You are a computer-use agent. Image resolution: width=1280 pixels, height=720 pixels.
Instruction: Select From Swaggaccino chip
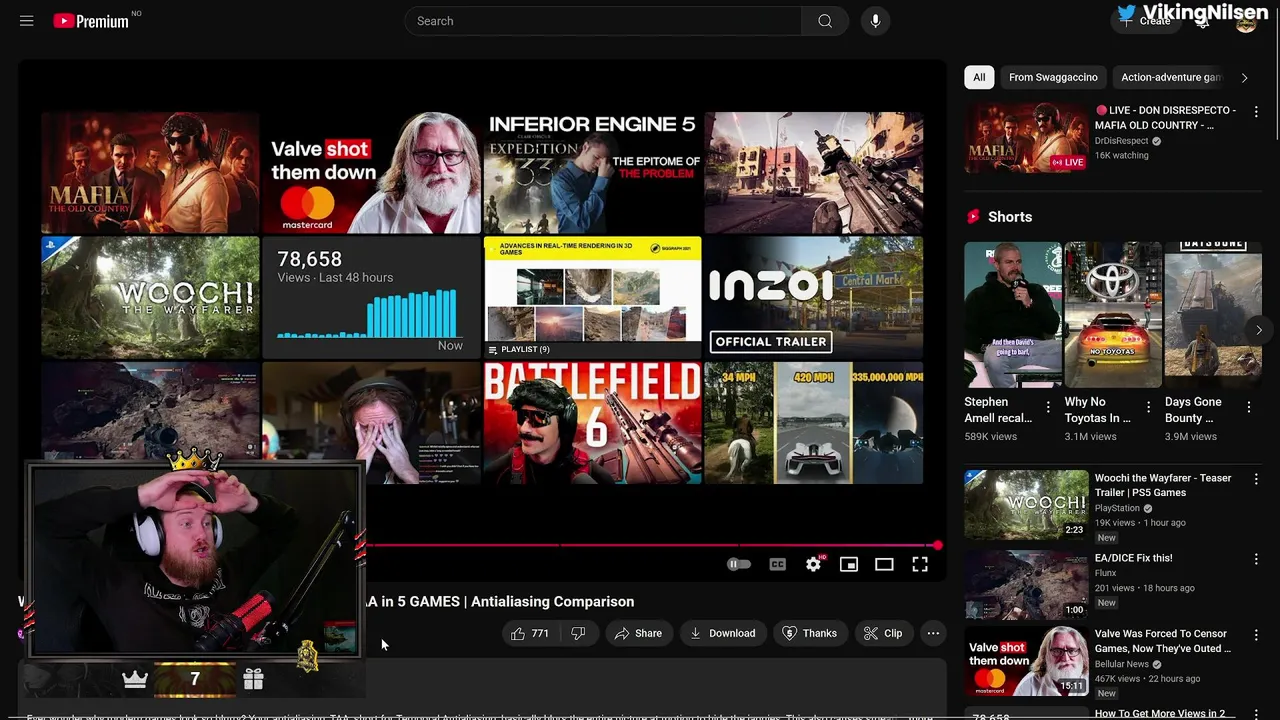[1053, 77]
